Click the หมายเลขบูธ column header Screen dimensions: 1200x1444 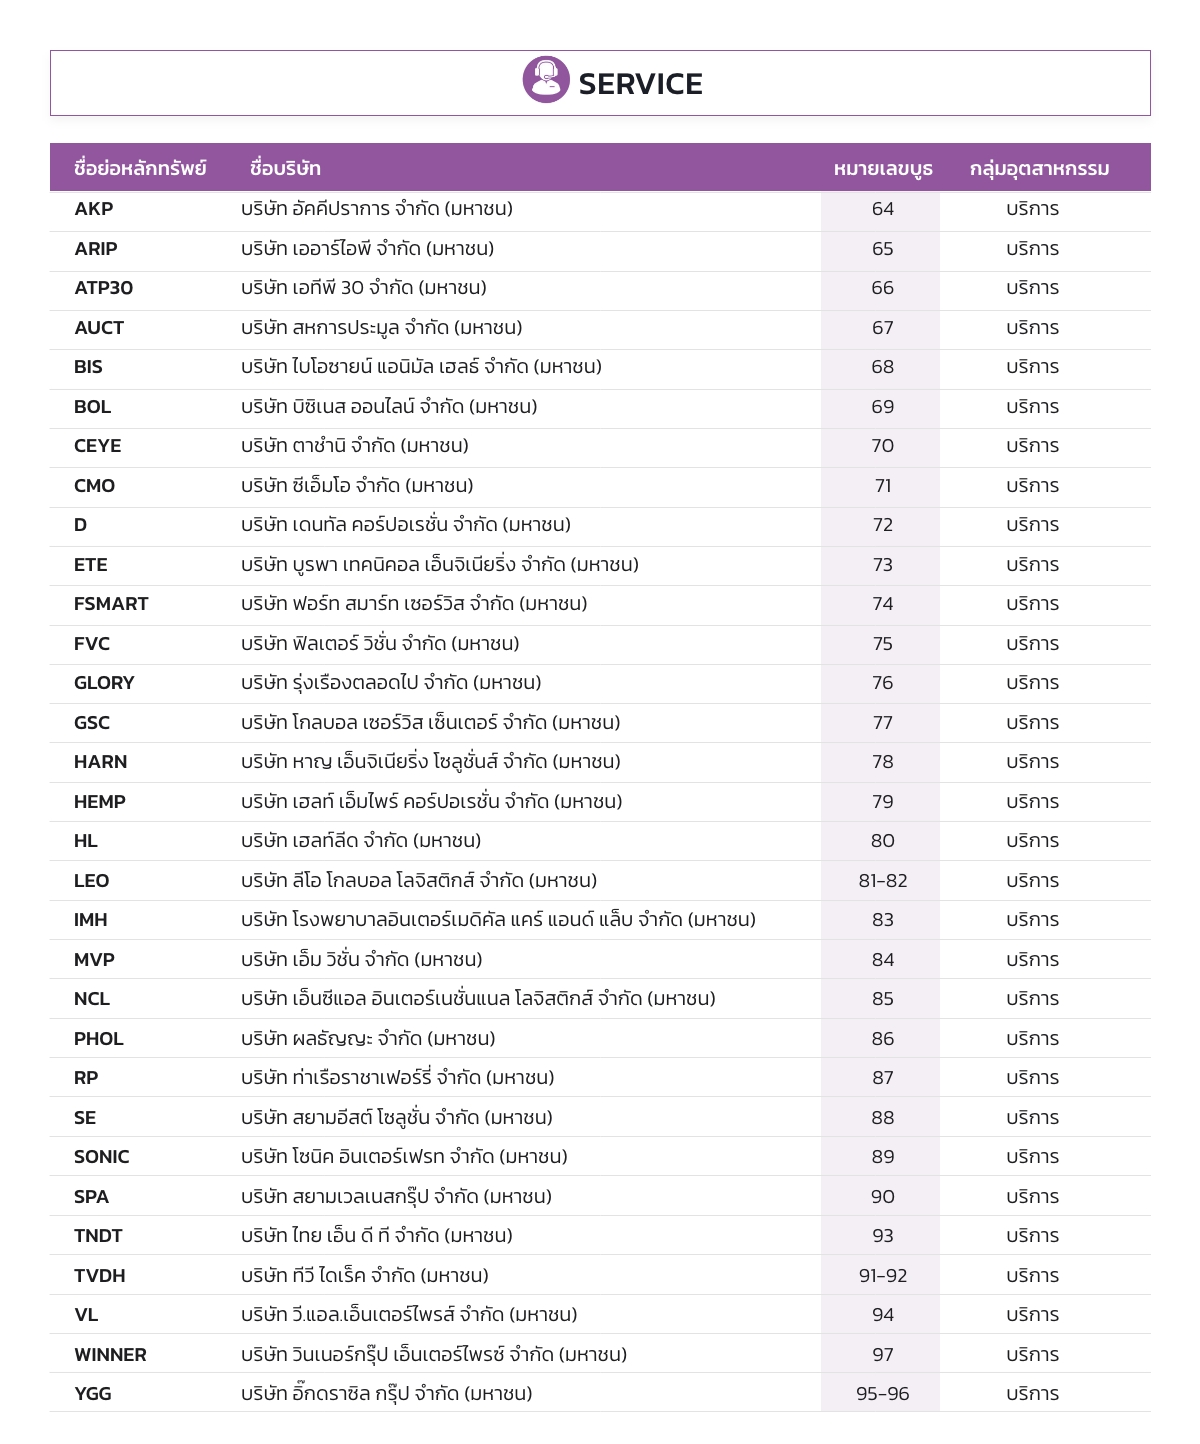pos(883,168)
